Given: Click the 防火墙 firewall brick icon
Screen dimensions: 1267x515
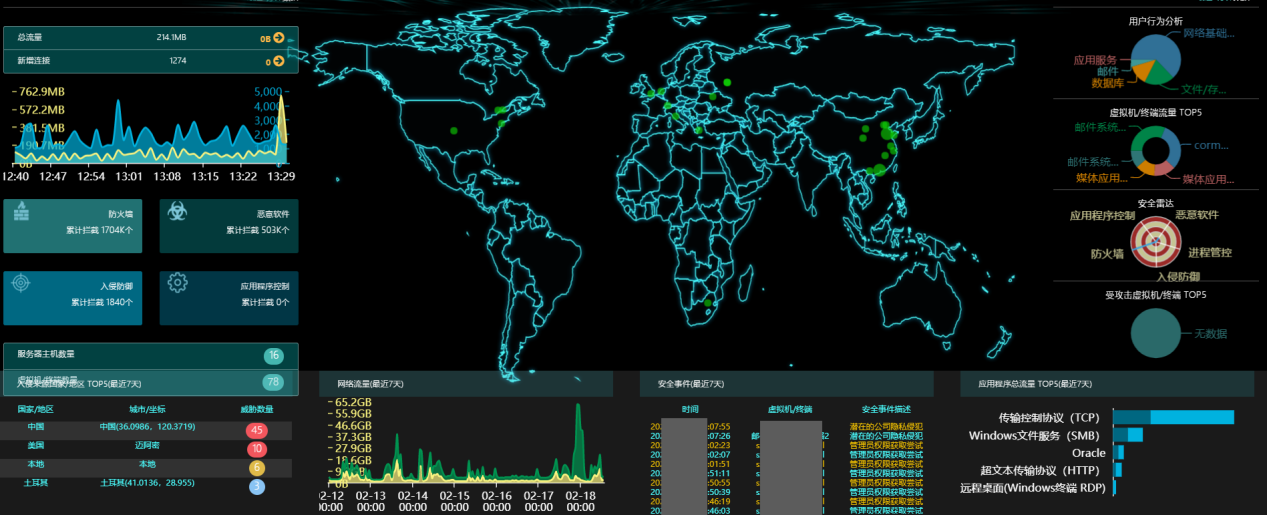Looking at the screenshot, I should tap(23, 212).
